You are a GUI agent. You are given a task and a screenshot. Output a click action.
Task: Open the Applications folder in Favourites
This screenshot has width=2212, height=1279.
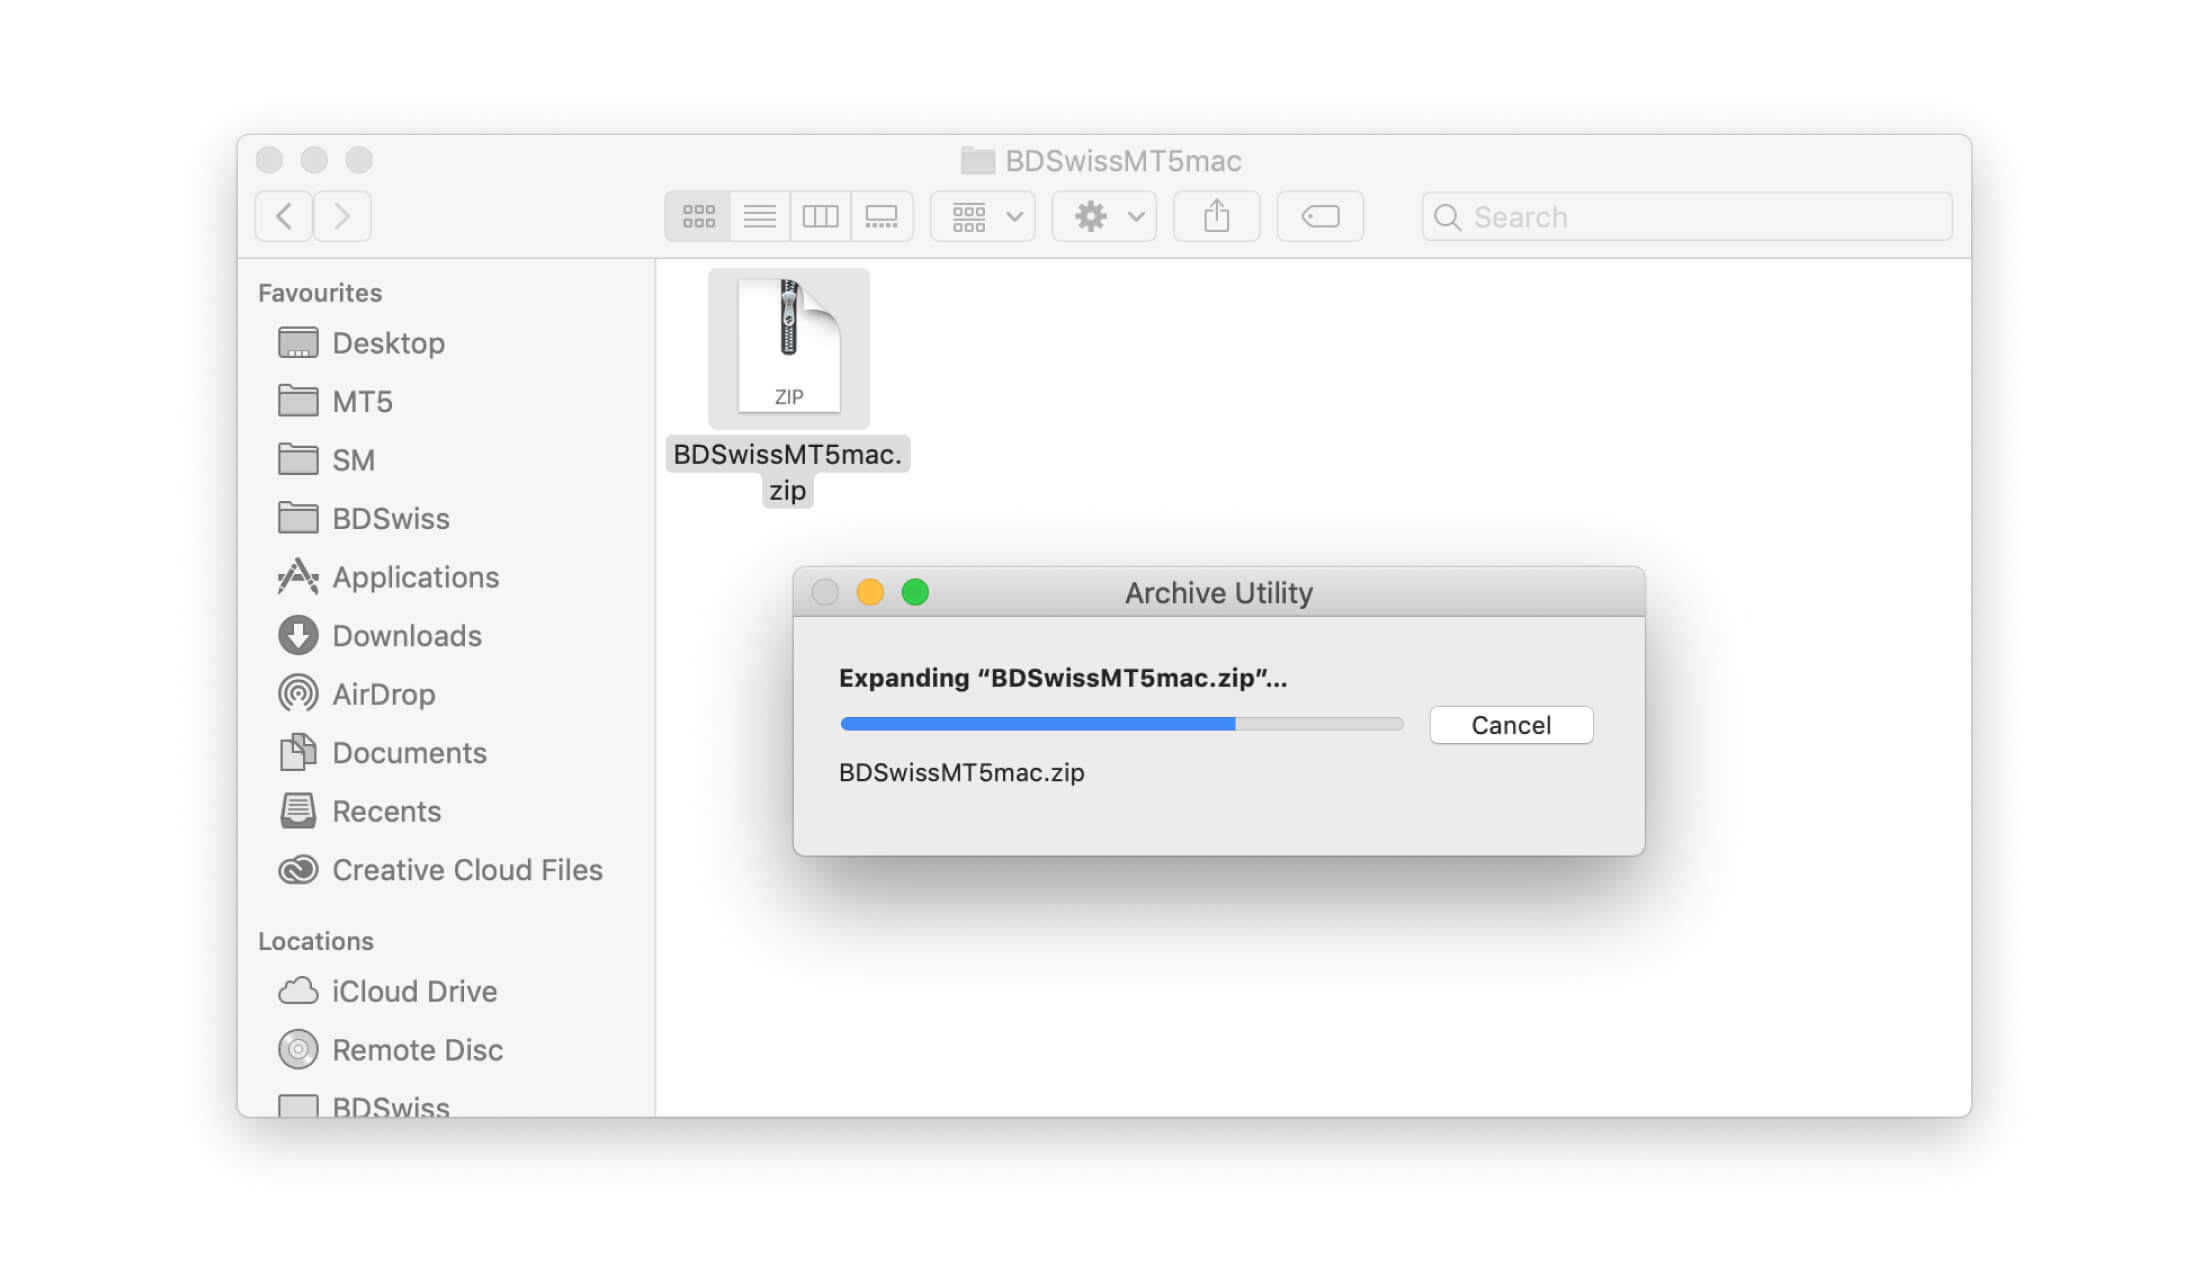pos(414,576)
